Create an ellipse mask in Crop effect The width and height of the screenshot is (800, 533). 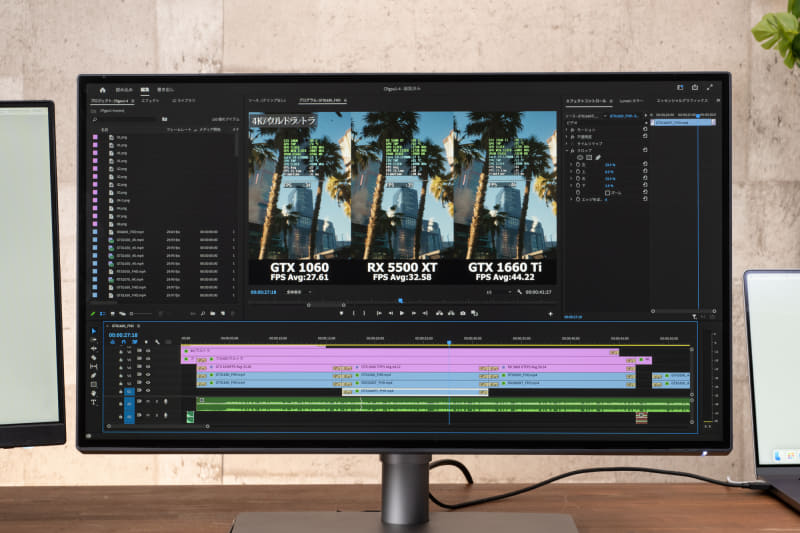point(580,158)
